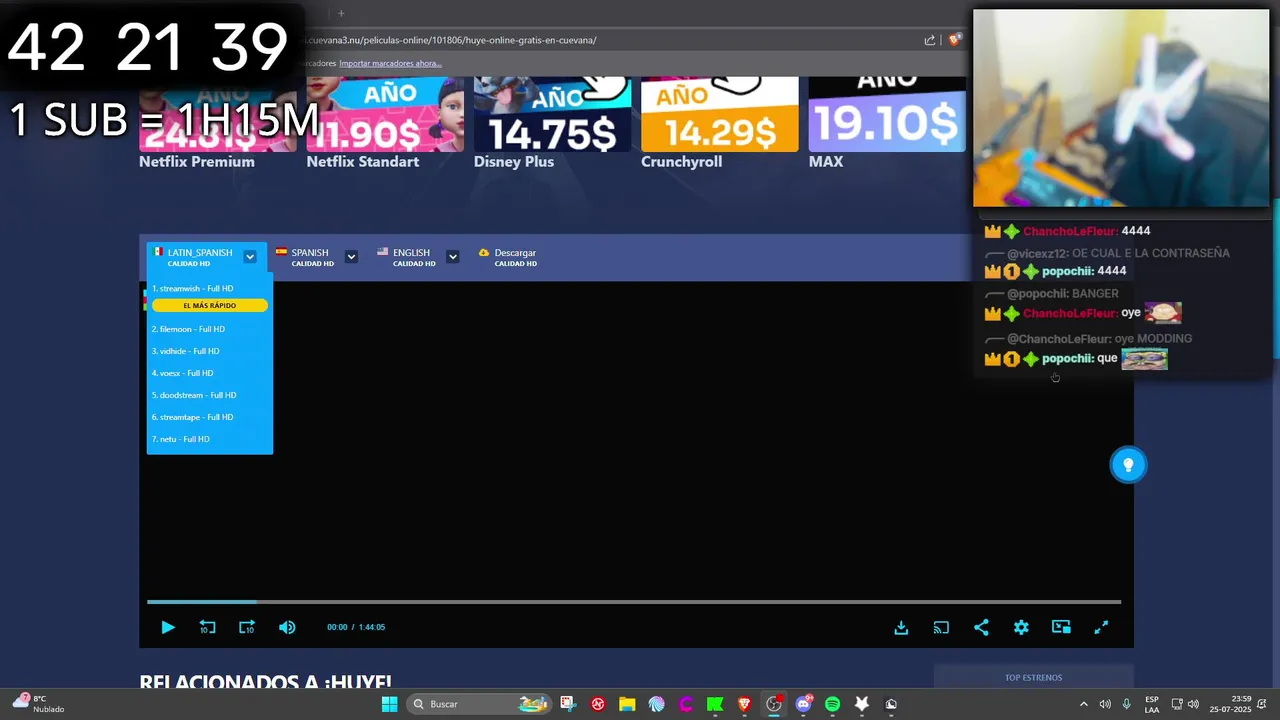Open the ESP LAA language switcher
This screenshot has width=1280, height=720.
(1152, 704)
